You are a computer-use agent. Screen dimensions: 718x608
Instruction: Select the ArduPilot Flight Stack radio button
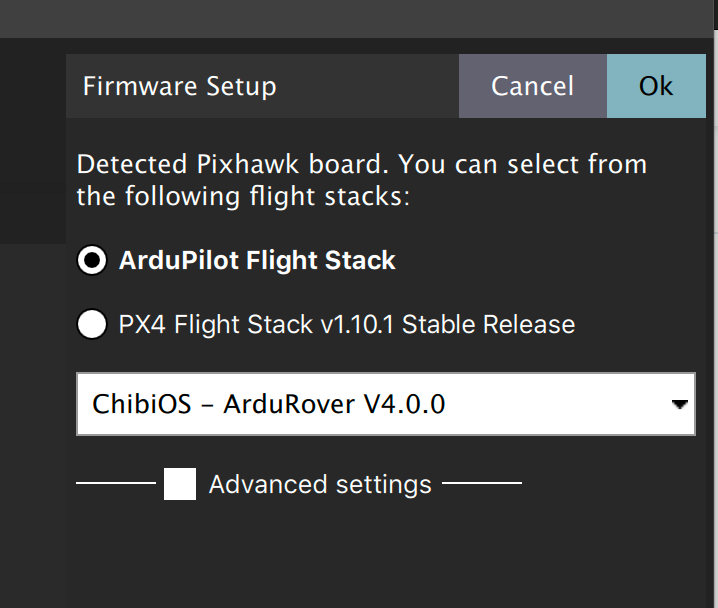[x=92, y=260]
